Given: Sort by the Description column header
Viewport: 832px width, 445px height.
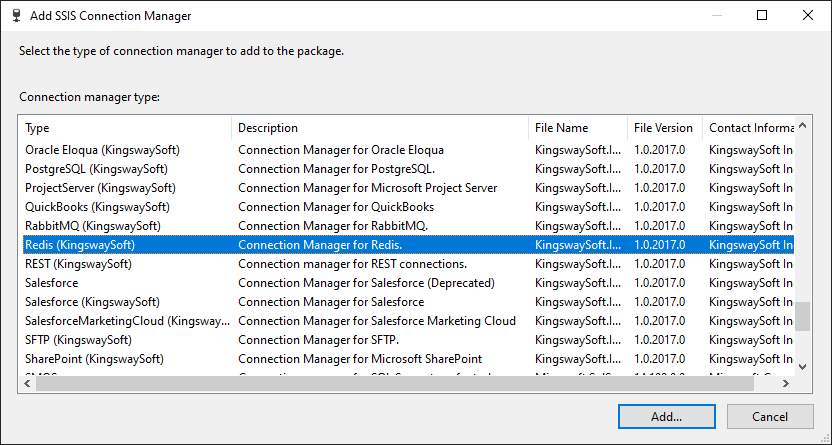Looking at the screenshot, I should (x=380, y=128).
